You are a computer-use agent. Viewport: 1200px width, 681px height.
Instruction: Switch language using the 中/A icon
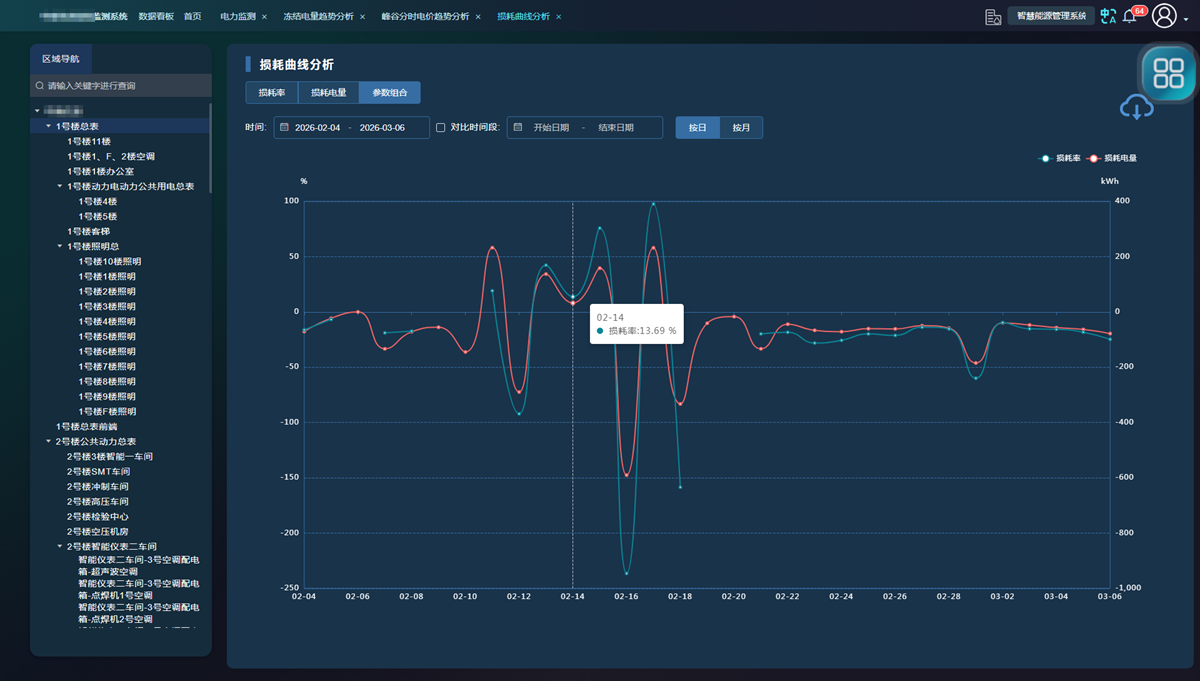1108,16
